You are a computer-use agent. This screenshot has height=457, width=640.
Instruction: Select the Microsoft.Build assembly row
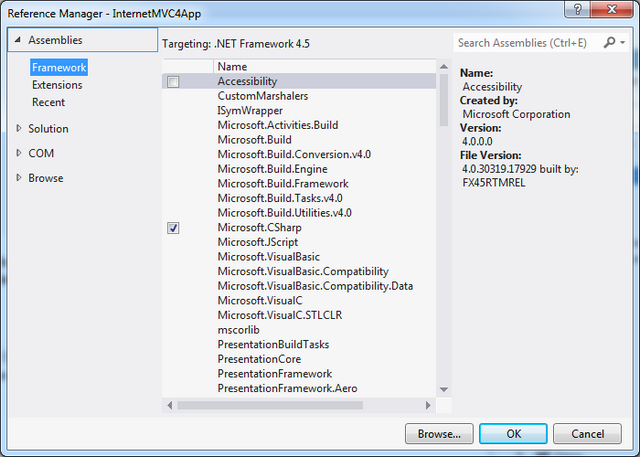pyautogui.click(x=299, y=140)
